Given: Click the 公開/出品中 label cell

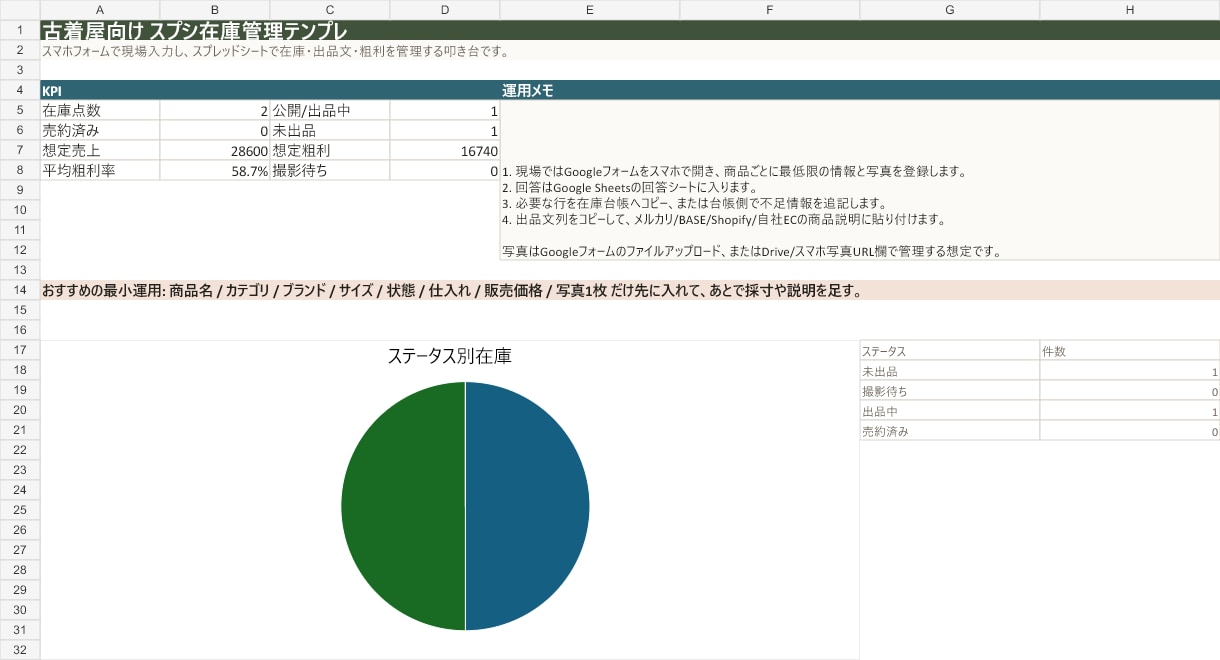Looking at the screenshot, I should 330,110.
